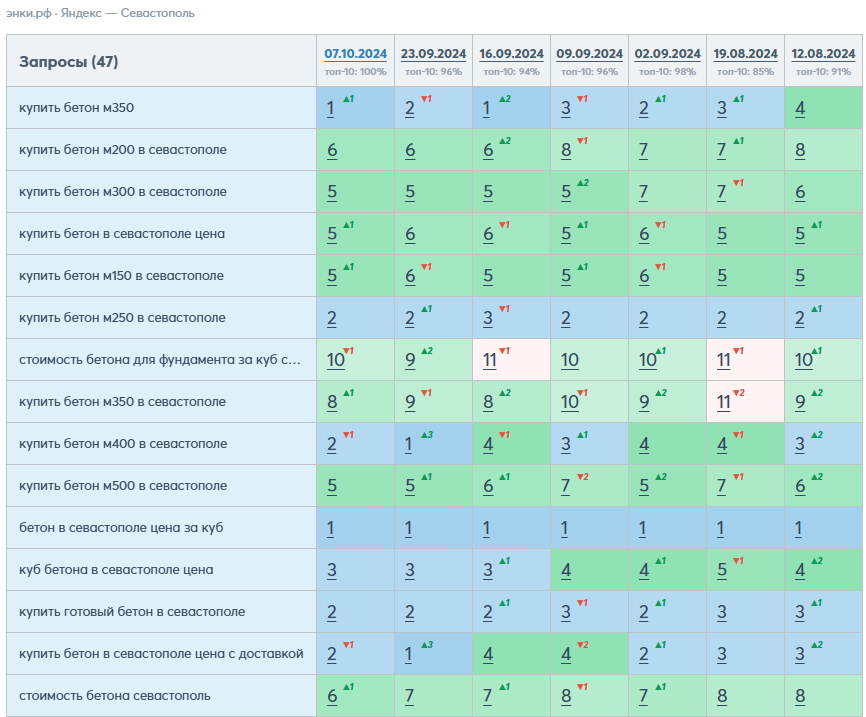The height and width of the screenshot is (717, 866).
Task: Click position 7 for купить бетон м500 on 09.09.2024
Action: [x=566, y=486]
